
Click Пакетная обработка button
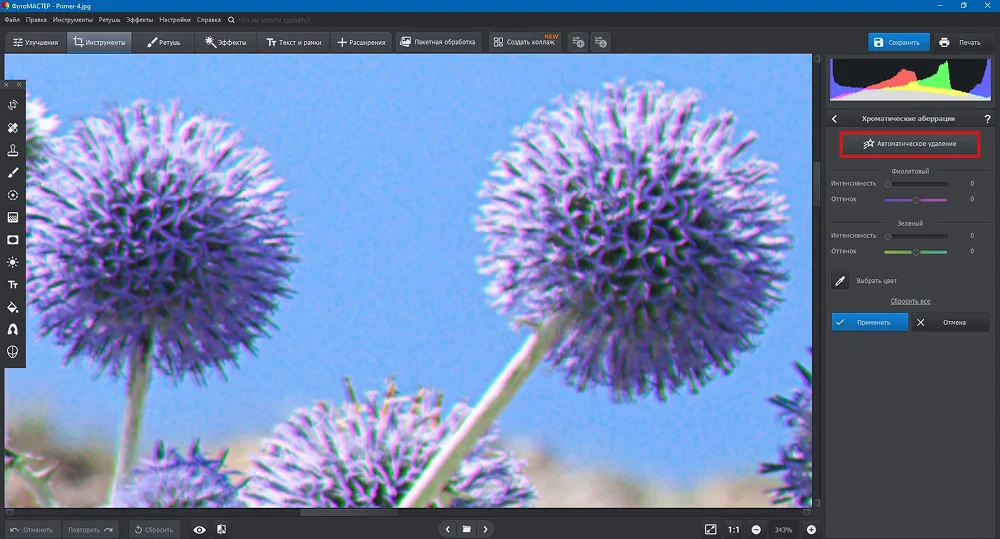point(438,42)
